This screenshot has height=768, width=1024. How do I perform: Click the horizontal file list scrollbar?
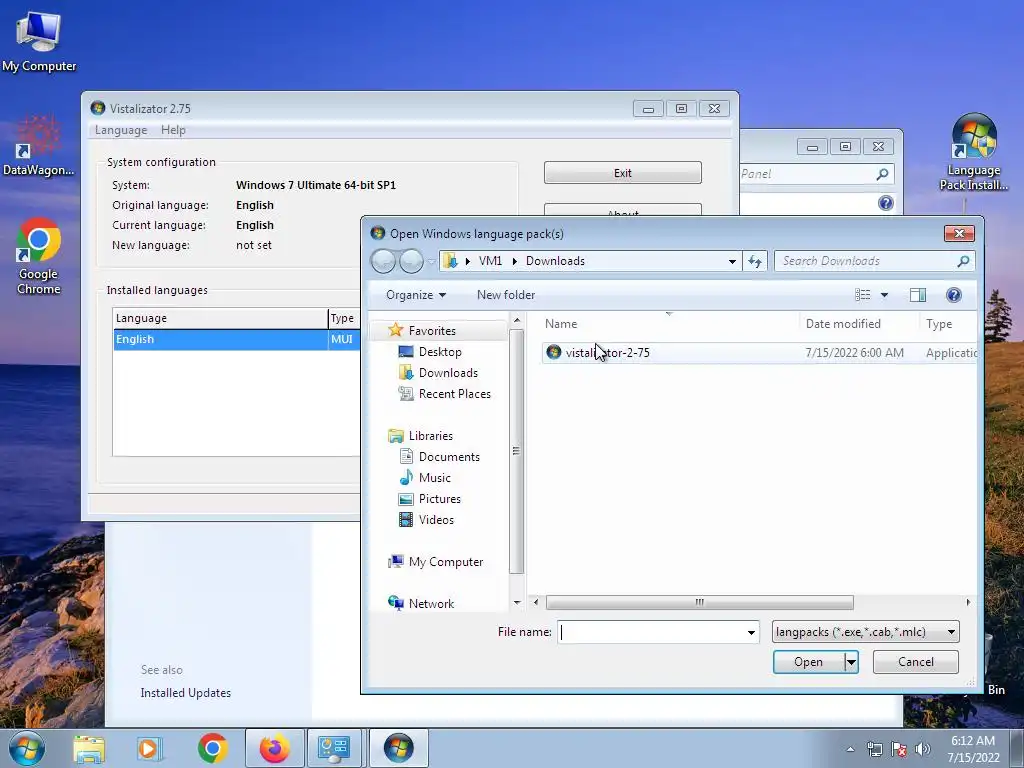click(699, 602)
